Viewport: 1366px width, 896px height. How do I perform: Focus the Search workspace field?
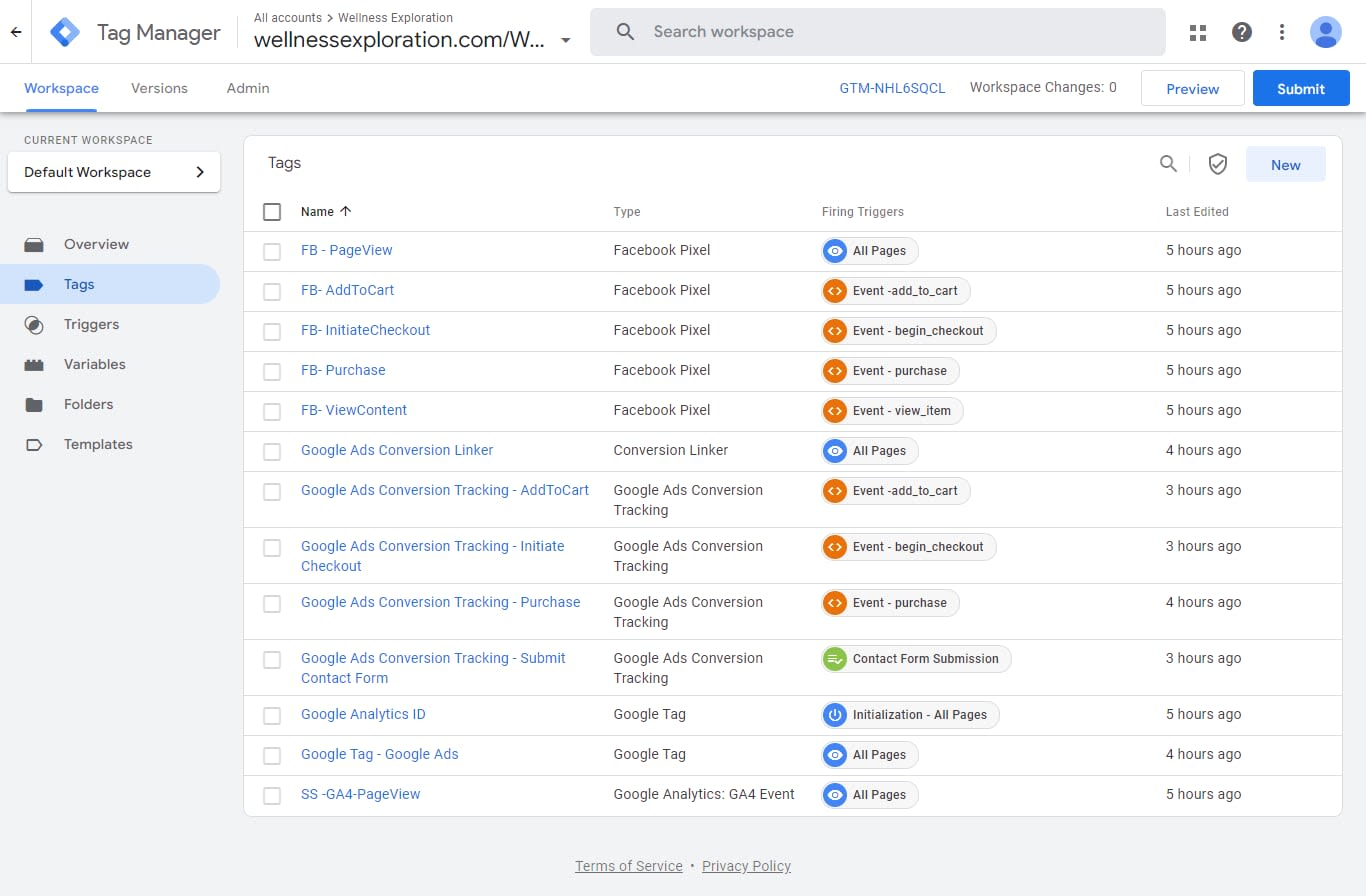pyautogui.click(x=878, y=32)
